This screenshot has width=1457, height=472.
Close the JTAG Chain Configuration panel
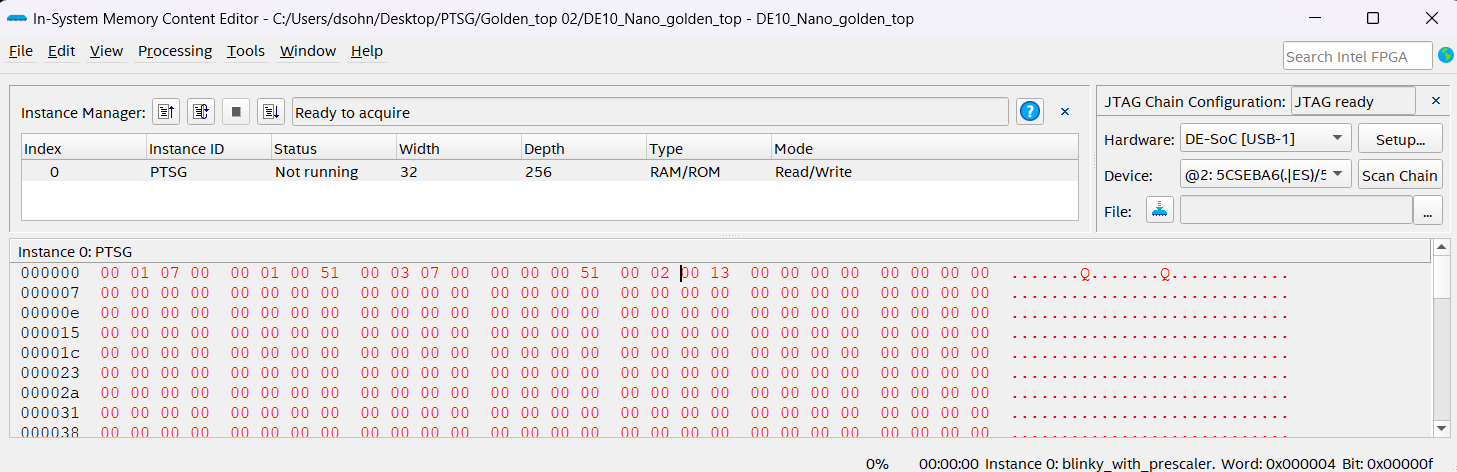1436,101
